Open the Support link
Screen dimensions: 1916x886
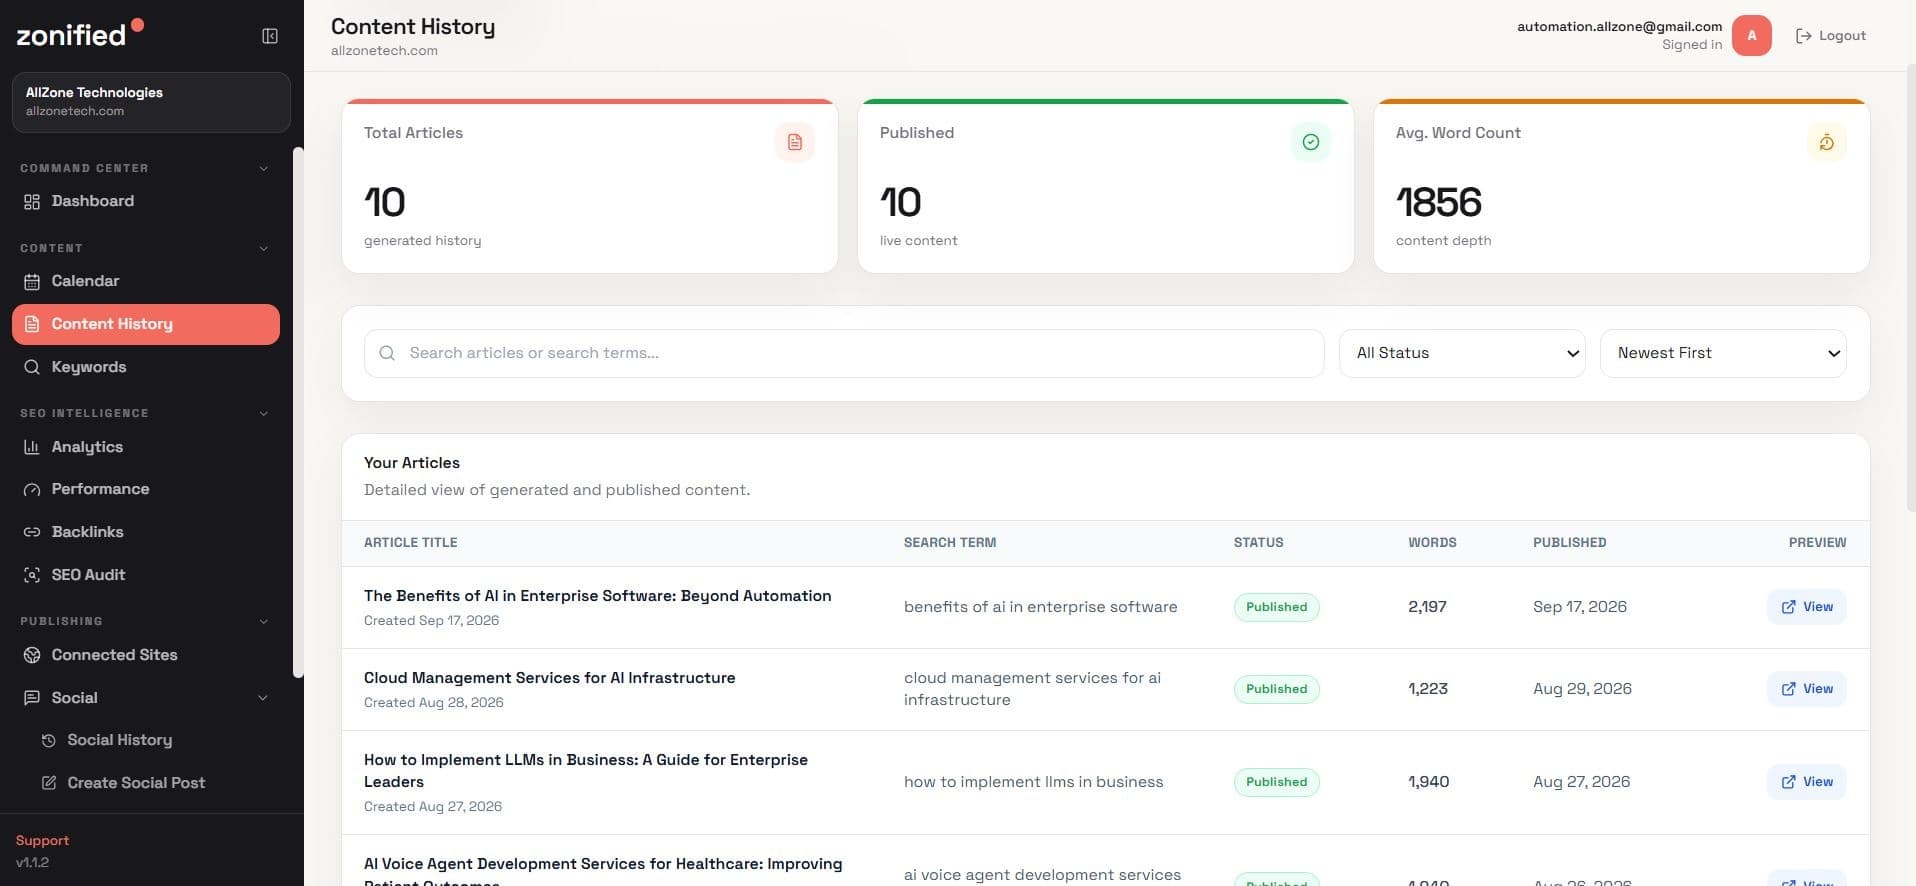coord(42,840)
